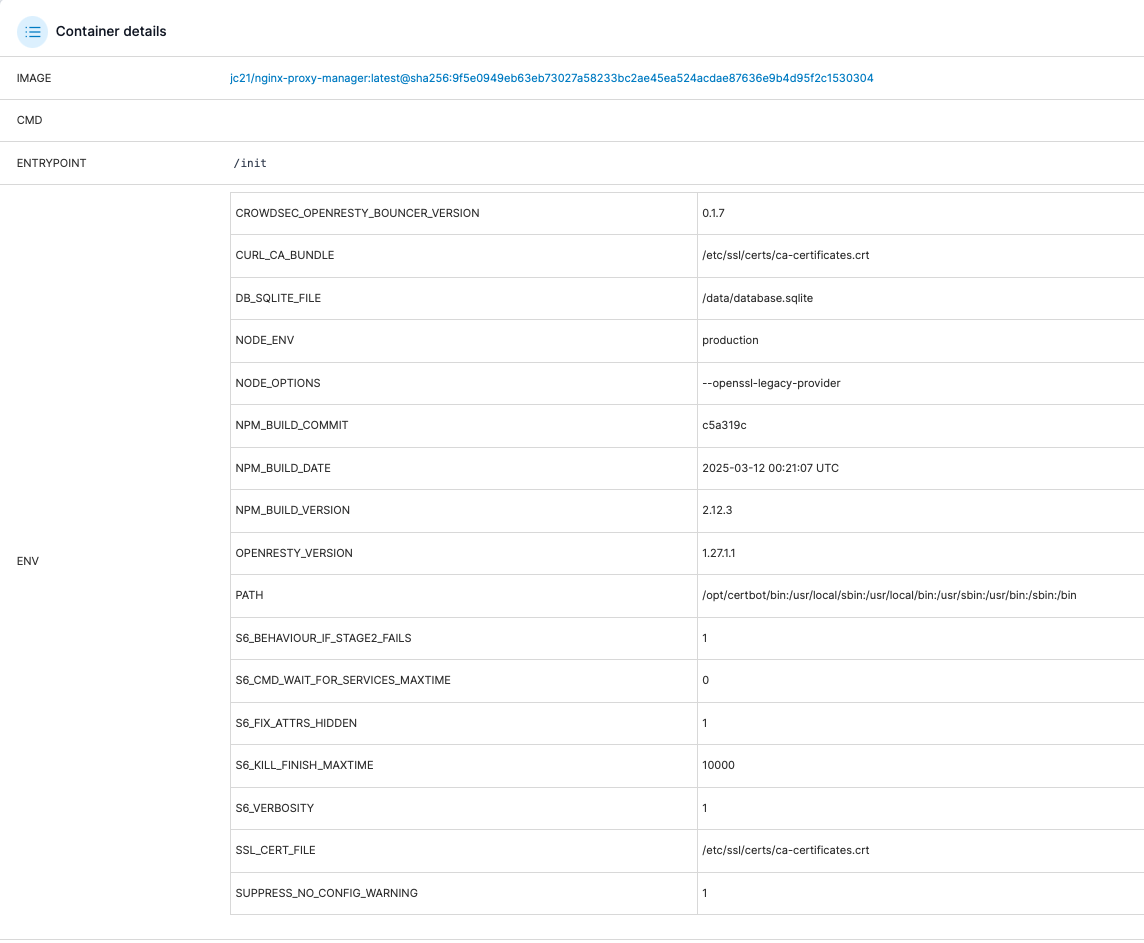The image size is (1144, 943).
Task: Click the NPM_BUILD_COMMIT hash c5a319c
Action: 724,425
